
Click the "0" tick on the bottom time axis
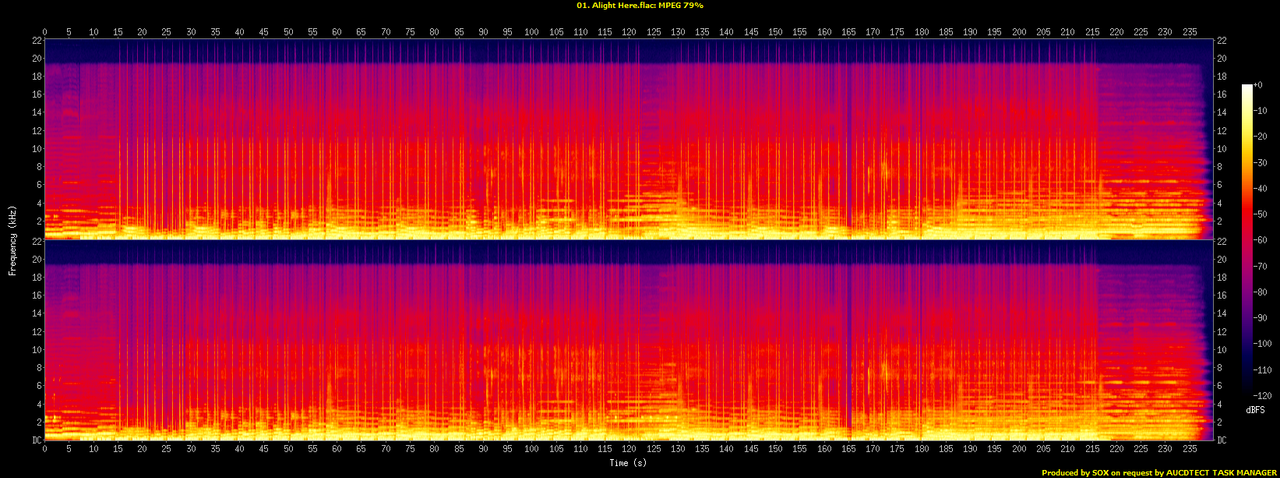click(x=45, y=450)
